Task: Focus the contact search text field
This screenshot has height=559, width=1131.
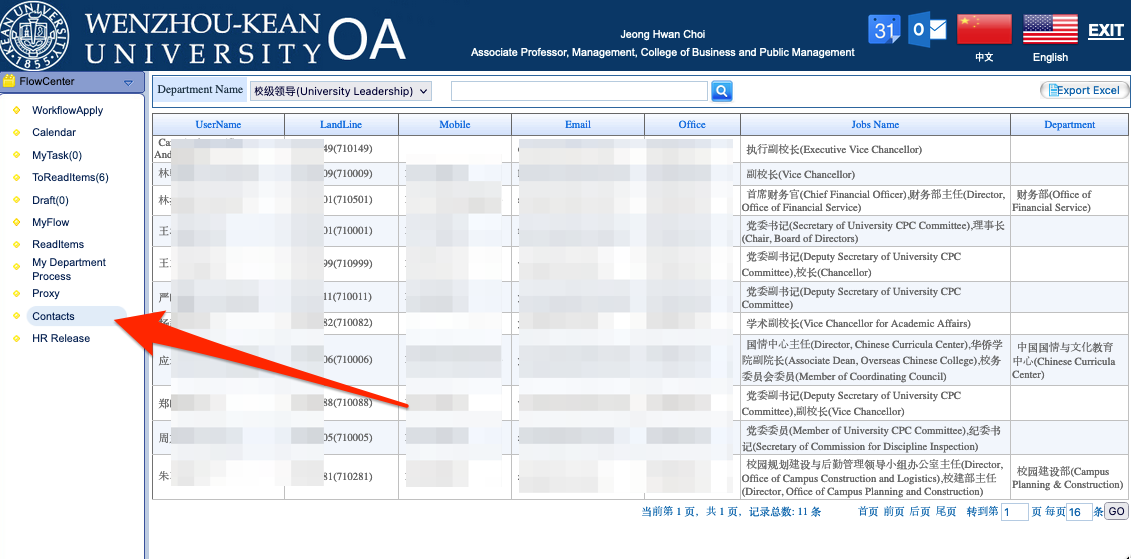Action: (579, 91)
